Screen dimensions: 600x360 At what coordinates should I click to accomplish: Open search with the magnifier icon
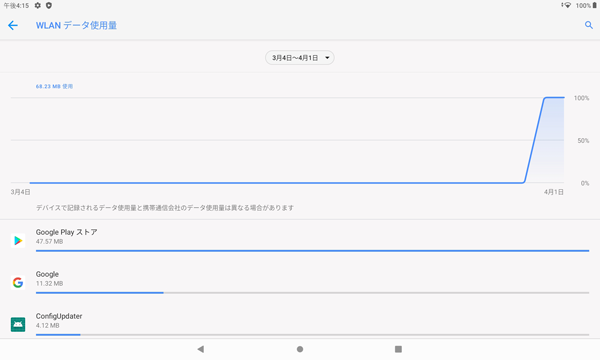[x=589, y=25]
